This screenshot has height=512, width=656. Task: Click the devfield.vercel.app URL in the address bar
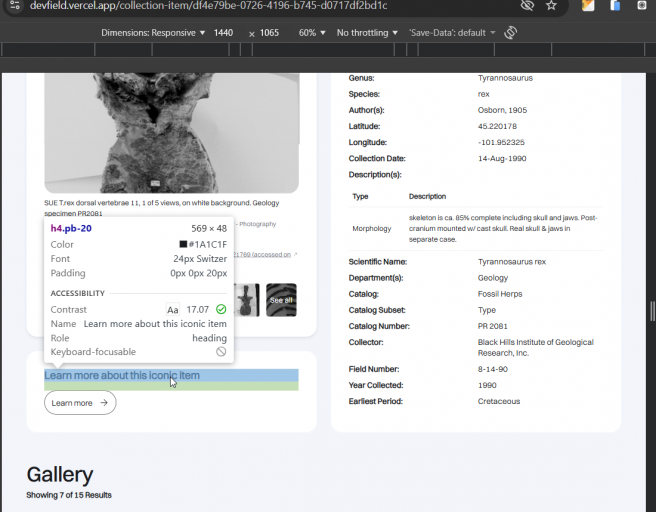click(x=208, y=5)
